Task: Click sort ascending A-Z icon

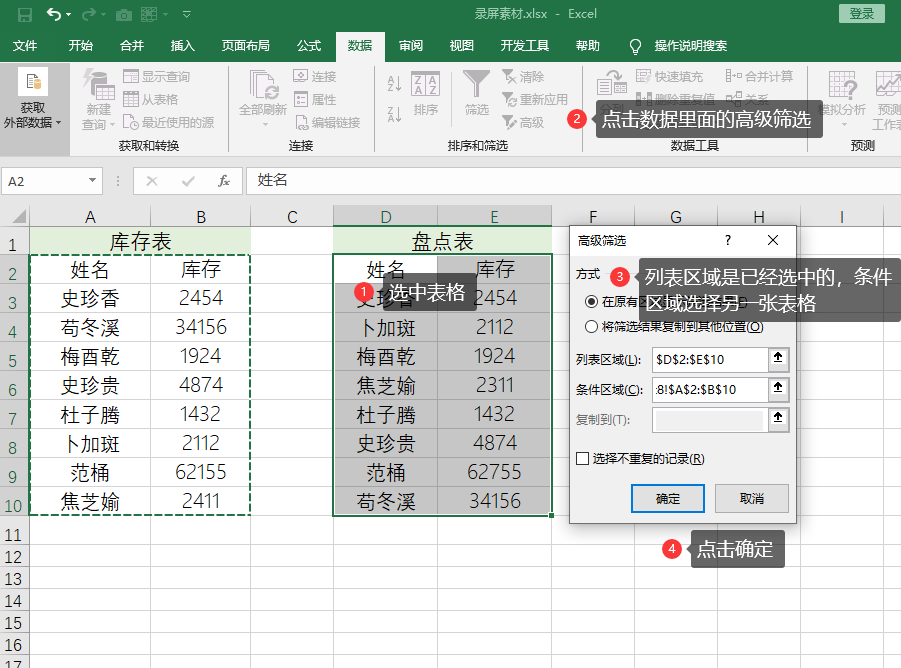Action: pos(394,84)
